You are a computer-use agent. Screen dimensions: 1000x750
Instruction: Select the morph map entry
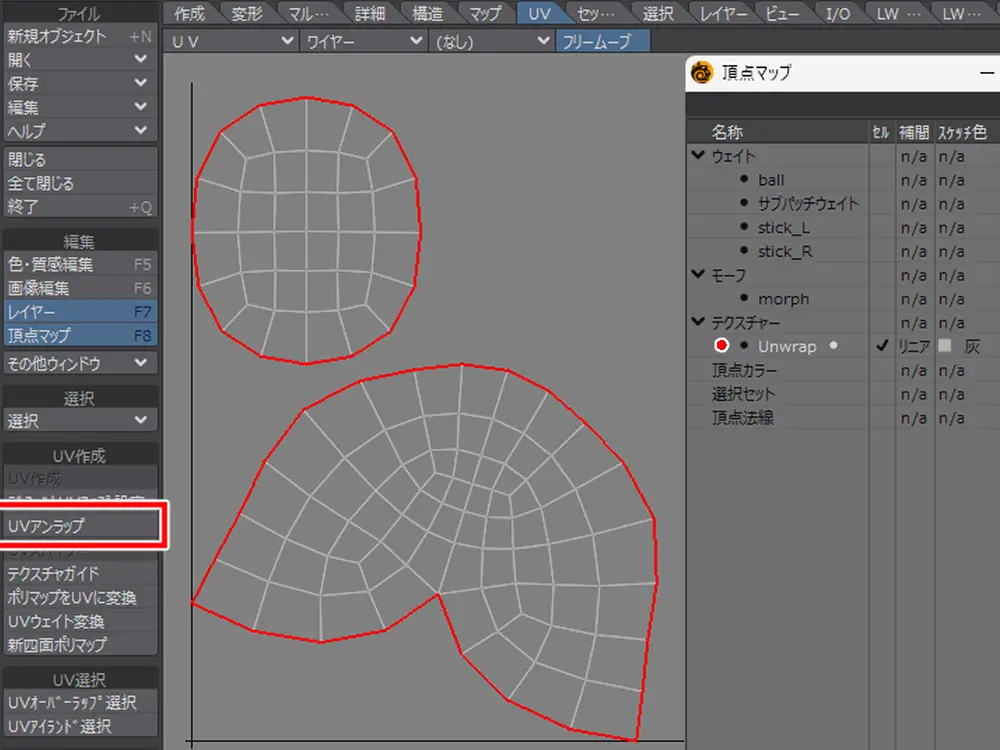click(783, 299)
